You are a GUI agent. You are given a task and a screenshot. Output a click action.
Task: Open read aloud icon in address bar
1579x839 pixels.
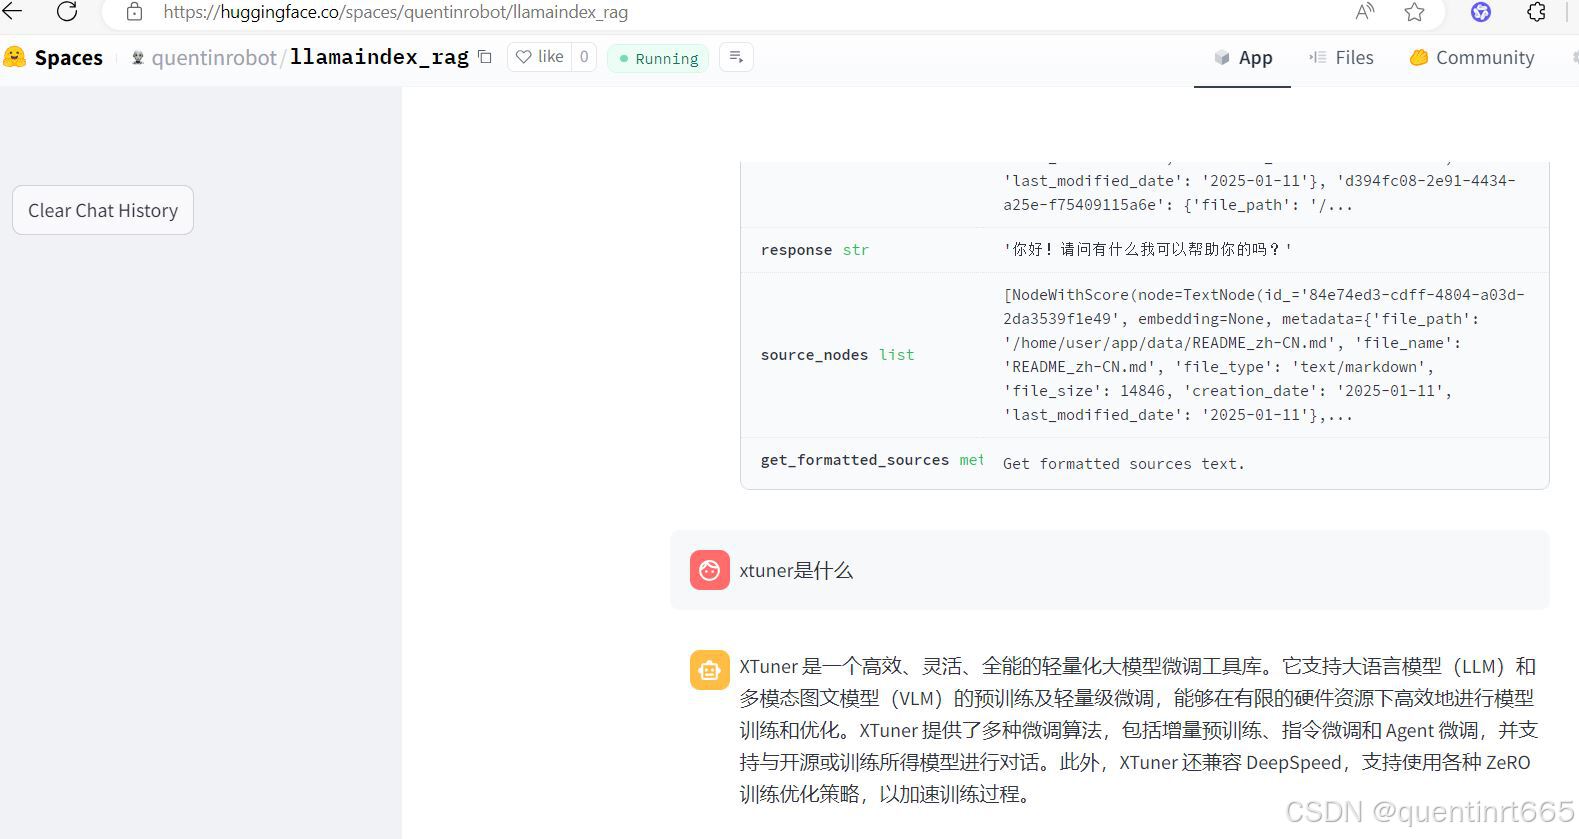(x=1364, y=12)
